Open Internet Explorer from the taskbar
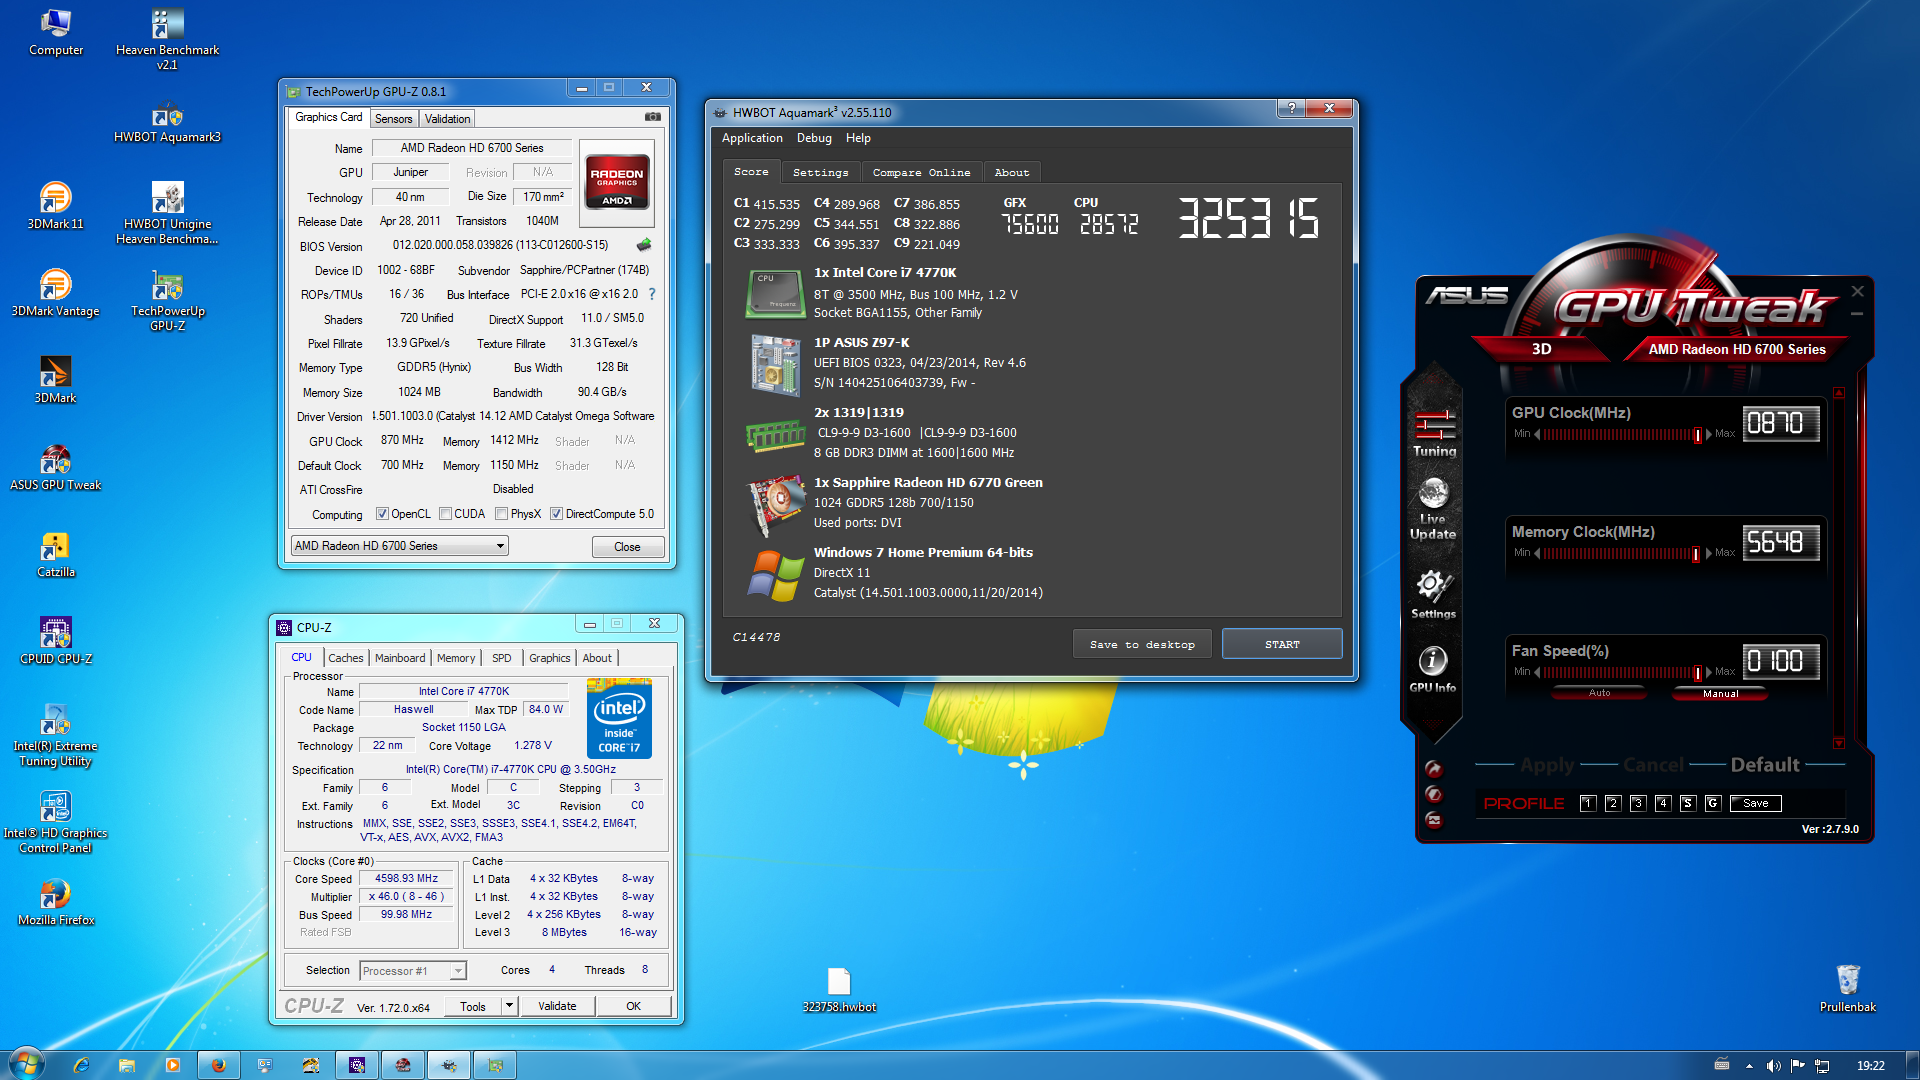 pos(81,1065)
